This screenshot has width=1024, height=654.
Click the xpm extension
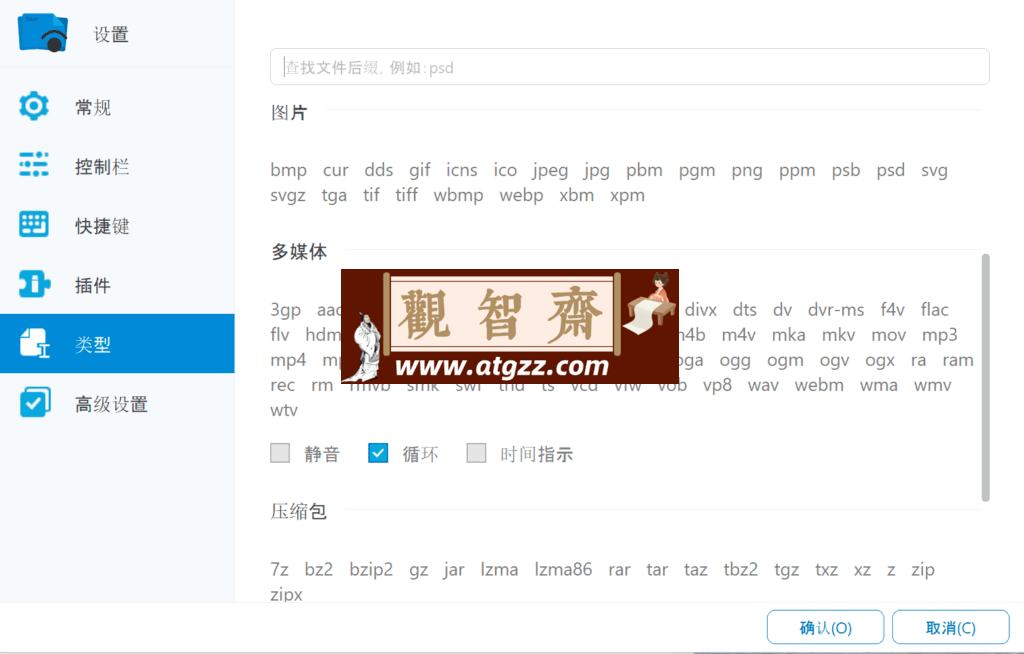tap(628, 195)
